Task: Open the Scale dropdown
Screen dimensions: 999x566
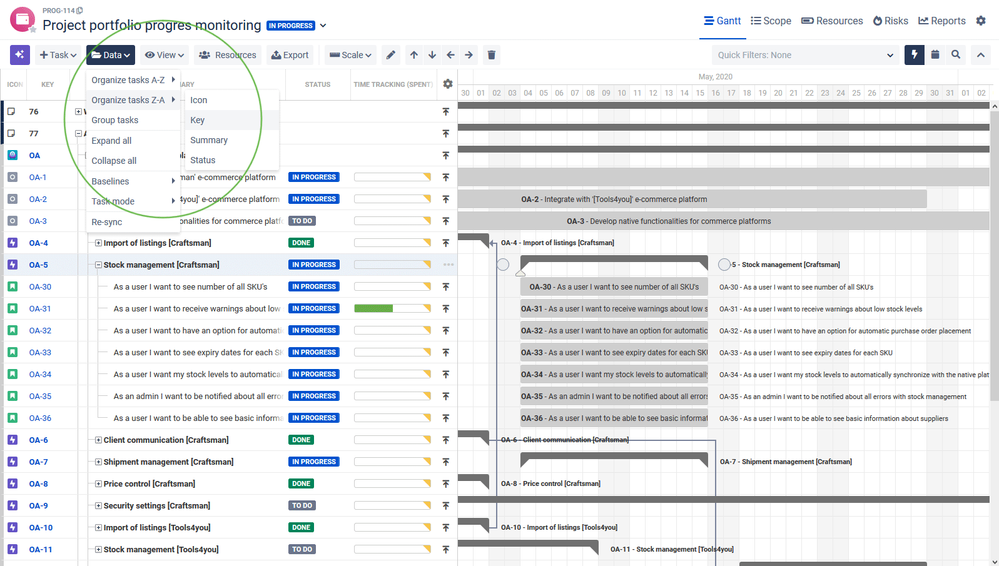Action: click(350, 55)
